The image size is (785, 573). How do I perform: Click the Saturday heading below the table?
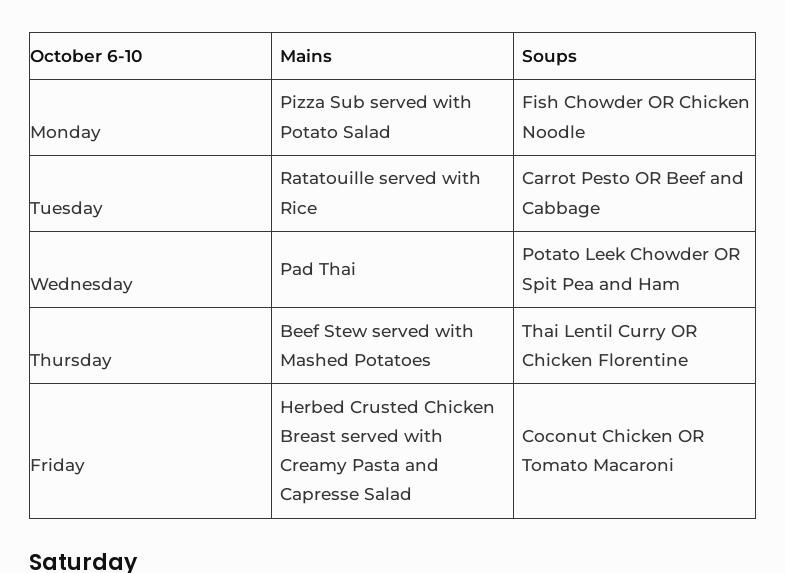(83, 562)
